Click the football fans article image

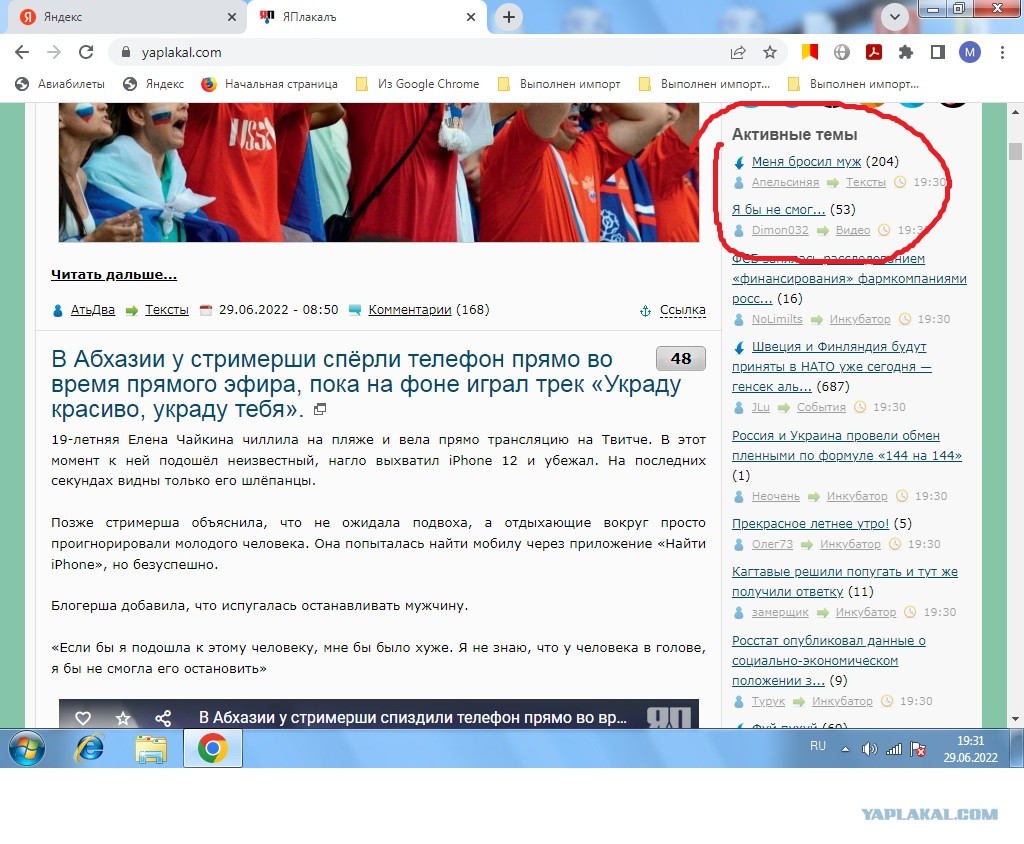pyautogui.click(x=379, y=172)
